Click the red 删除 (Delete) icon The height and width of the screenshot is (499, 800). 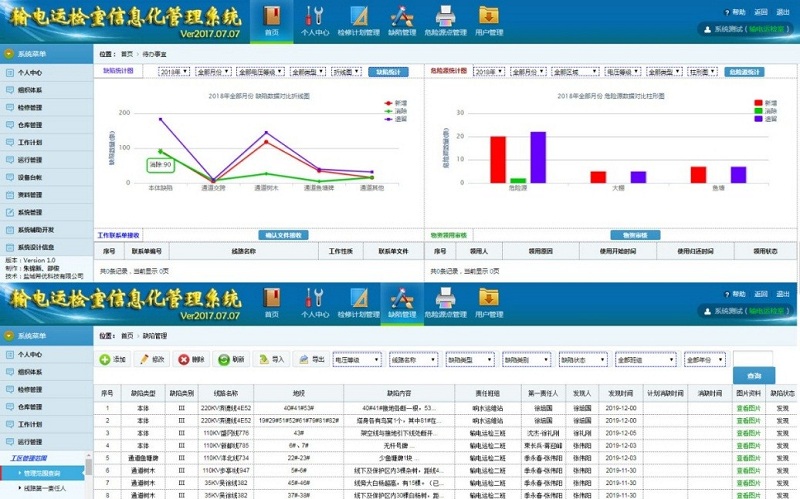(x=184, y=359)
